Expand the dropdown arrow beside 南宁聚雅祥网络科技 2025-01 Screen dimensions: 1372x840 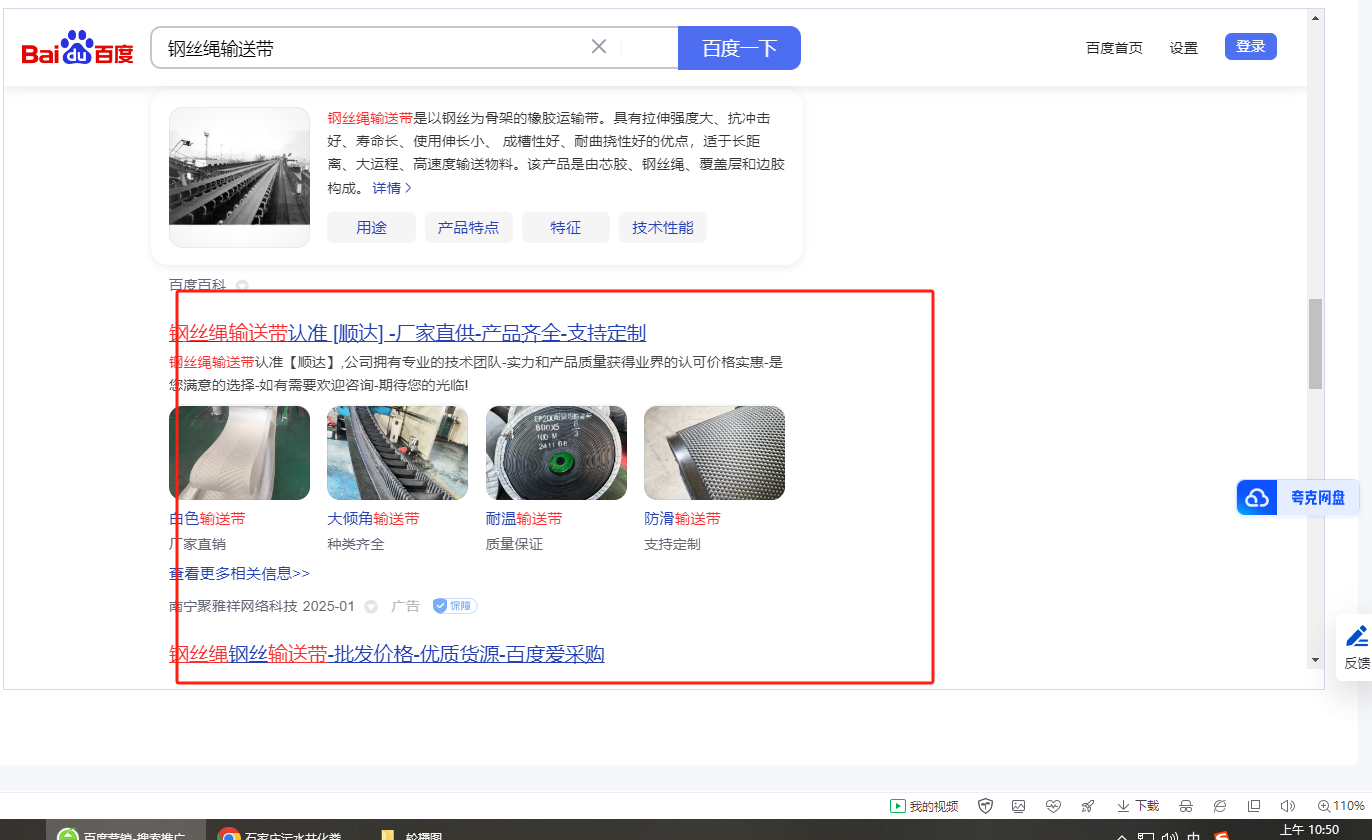click(x=371, y=606)
